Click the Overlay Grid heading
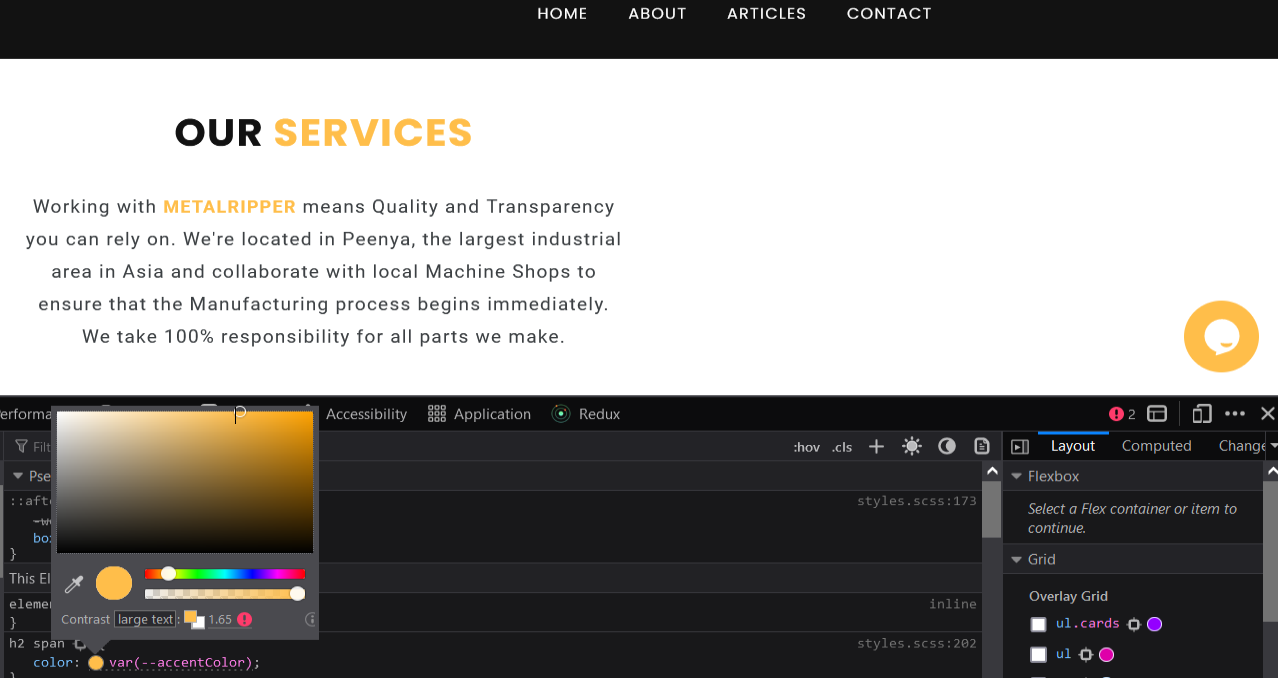 (x=1068, y=596)
